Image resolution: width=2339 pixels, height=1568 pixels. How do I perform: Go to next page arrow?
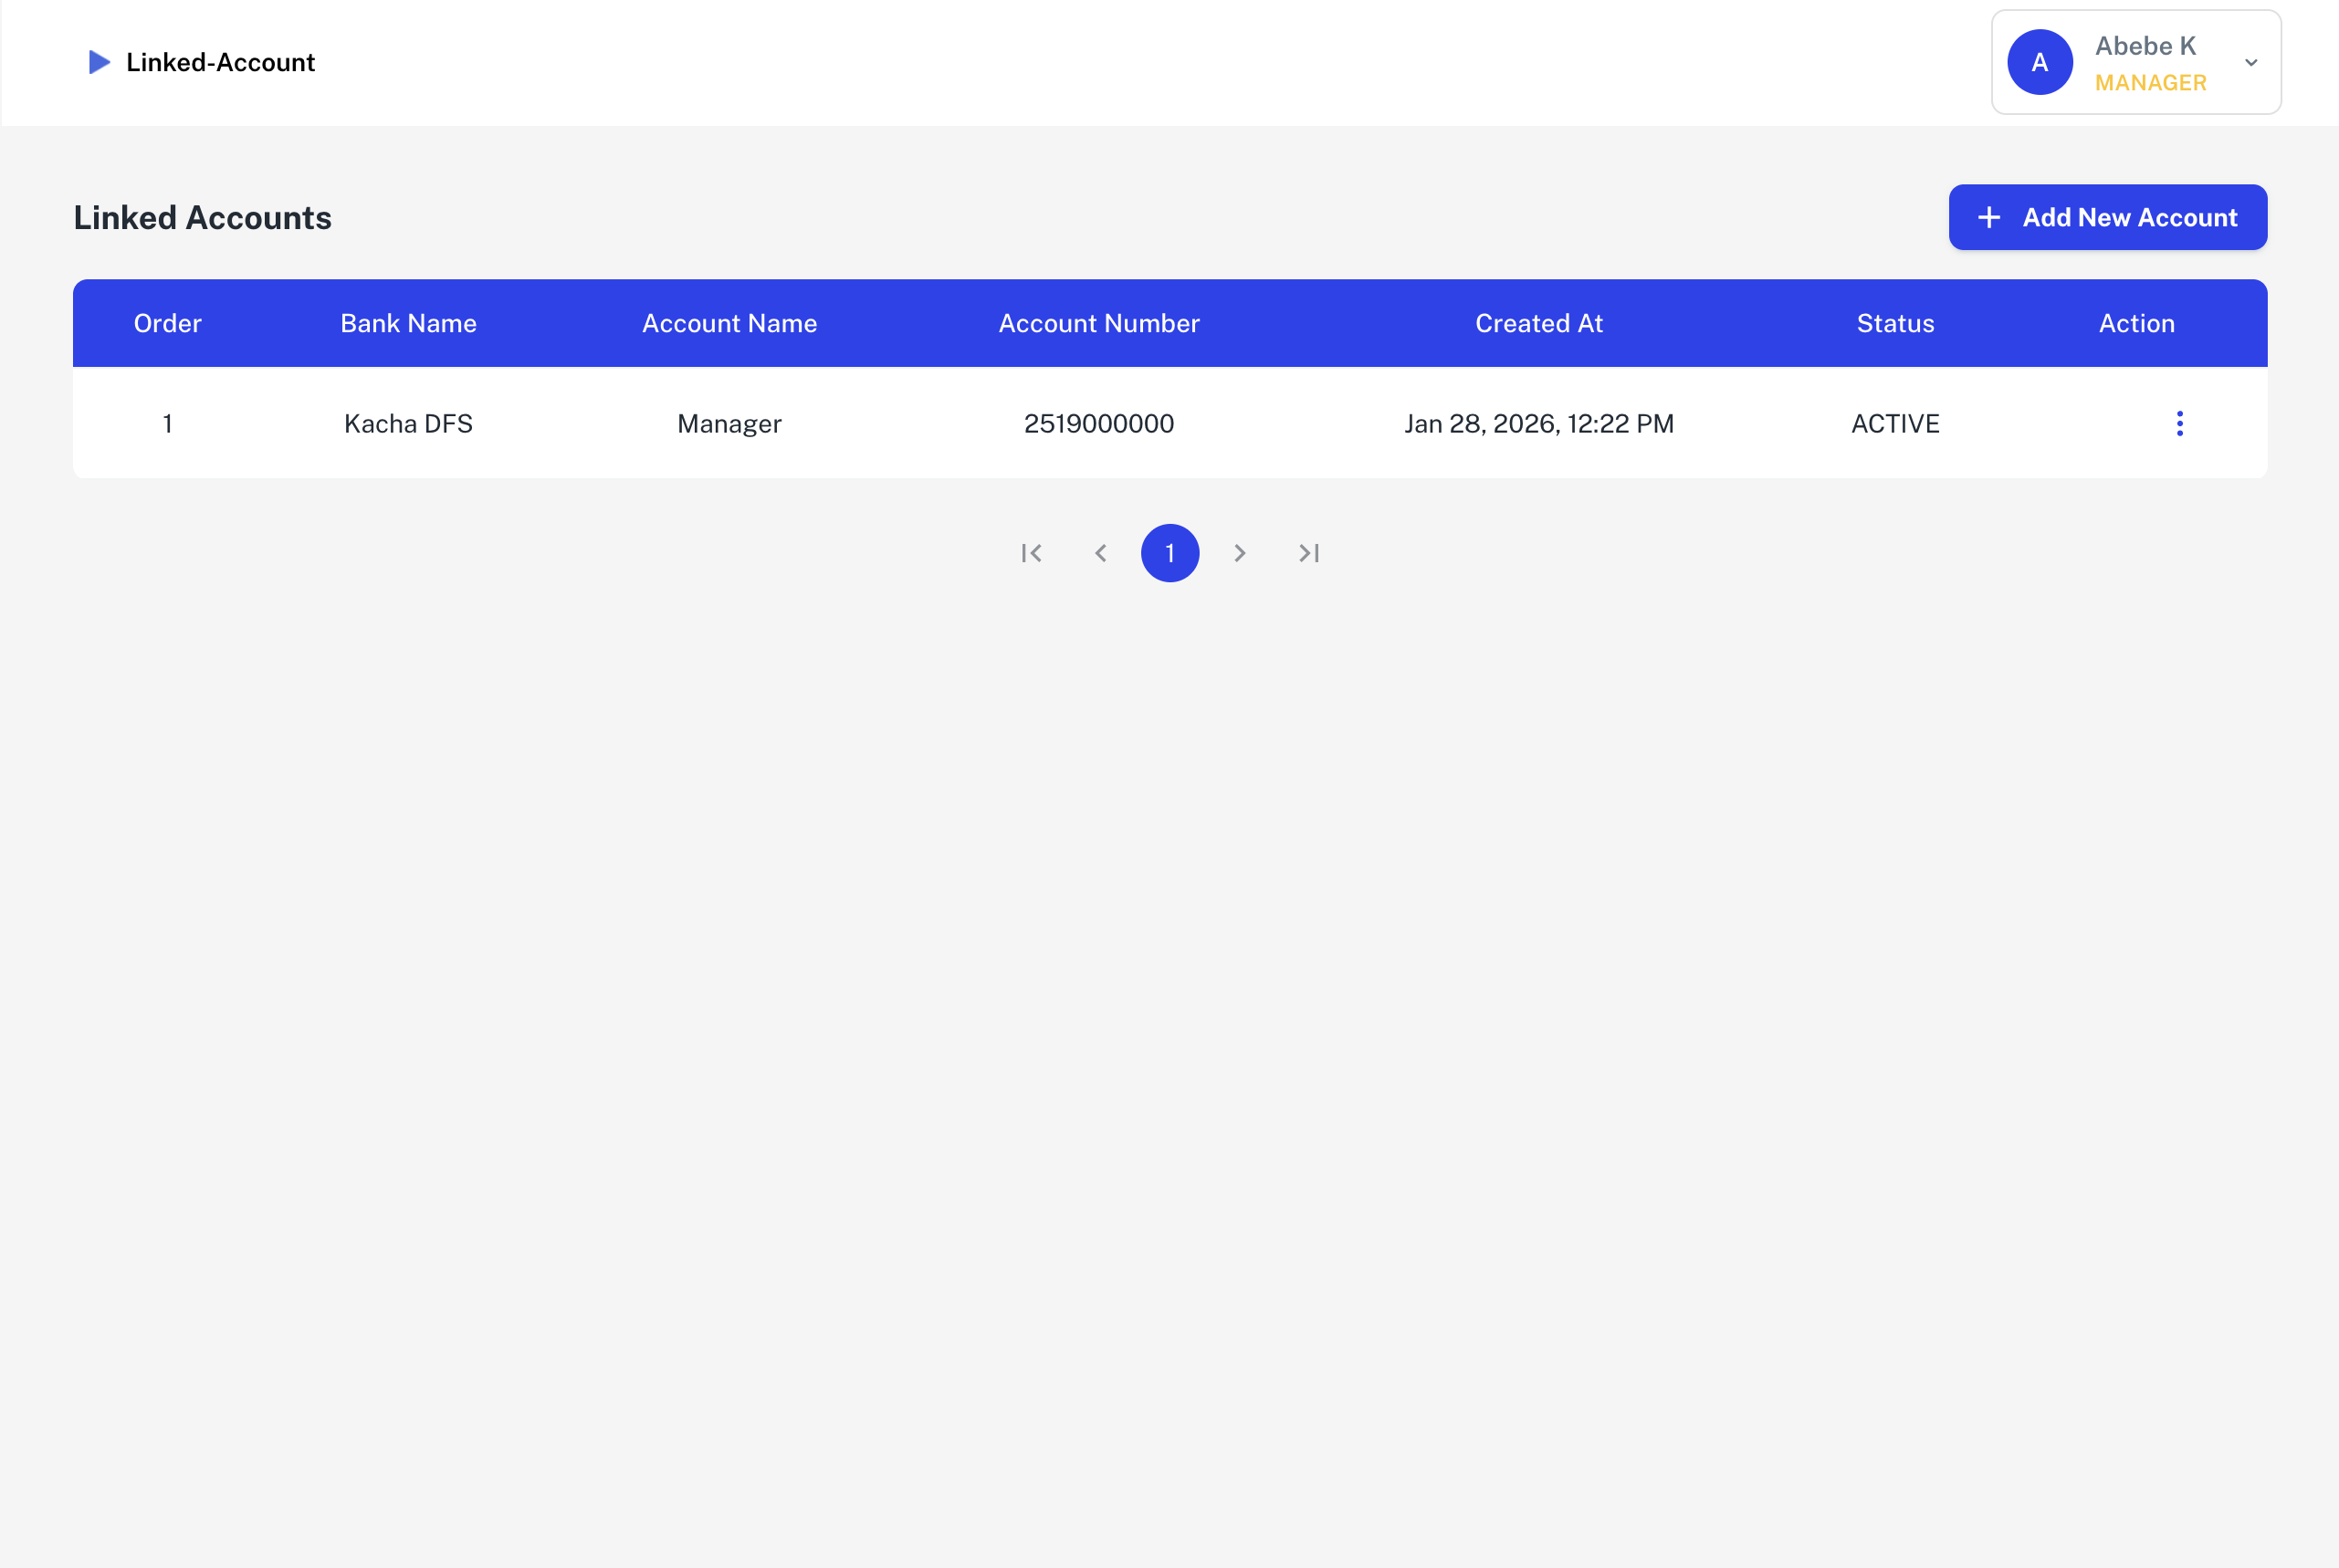click(1240, 553)
